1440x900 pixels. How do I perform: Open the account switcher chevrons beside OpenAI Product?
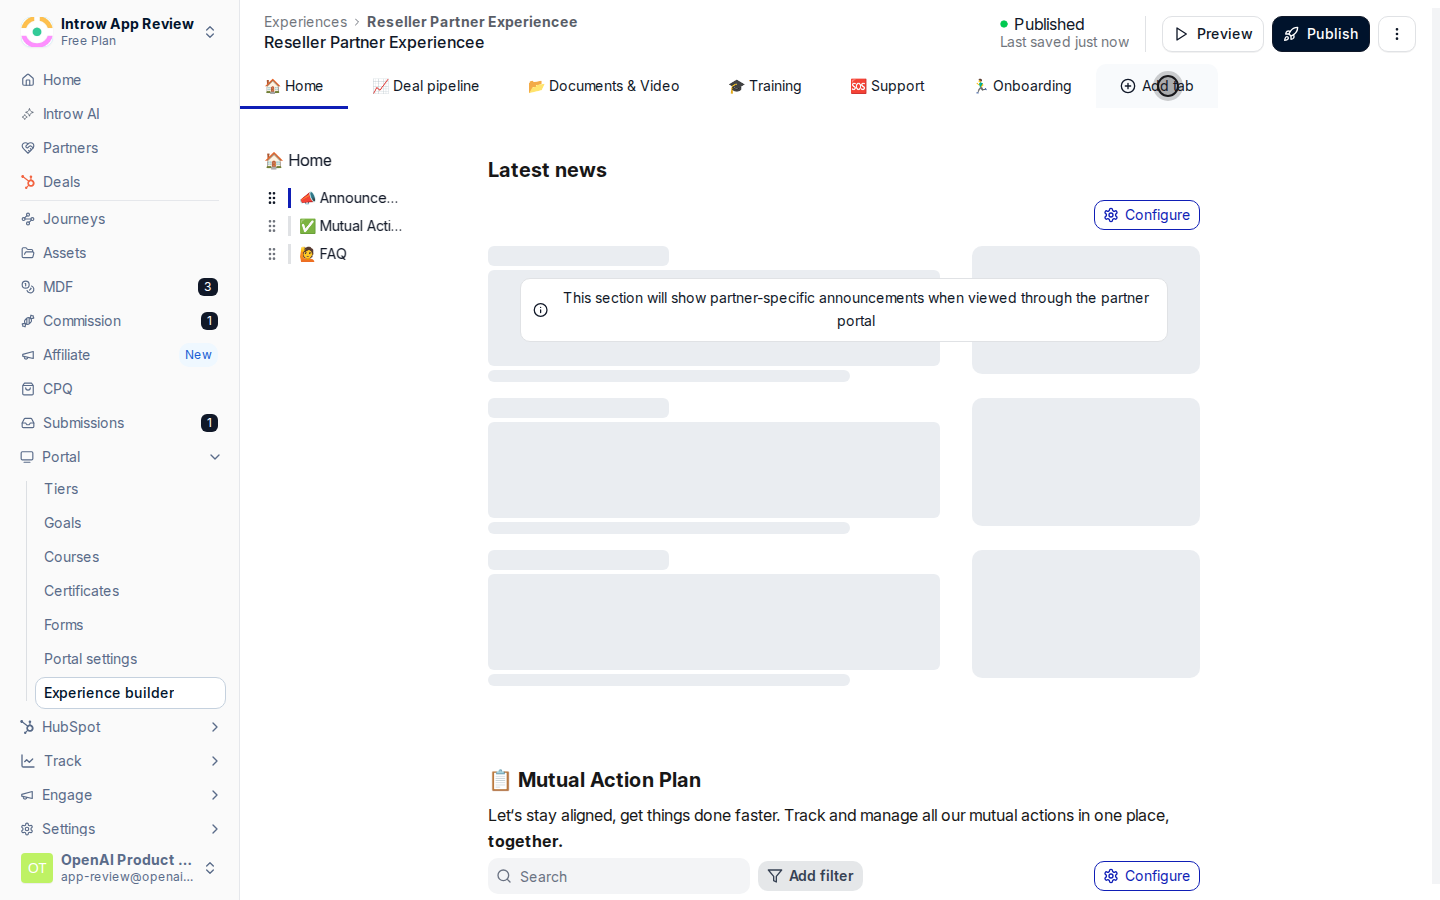click(x=210, y=868)
